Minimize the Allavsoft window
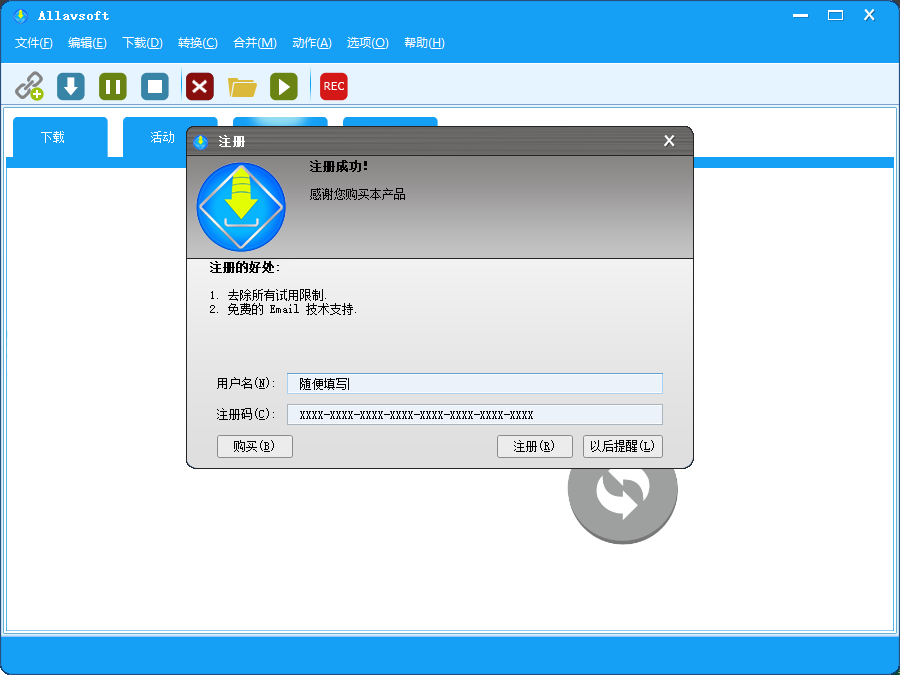 [801, 15]
